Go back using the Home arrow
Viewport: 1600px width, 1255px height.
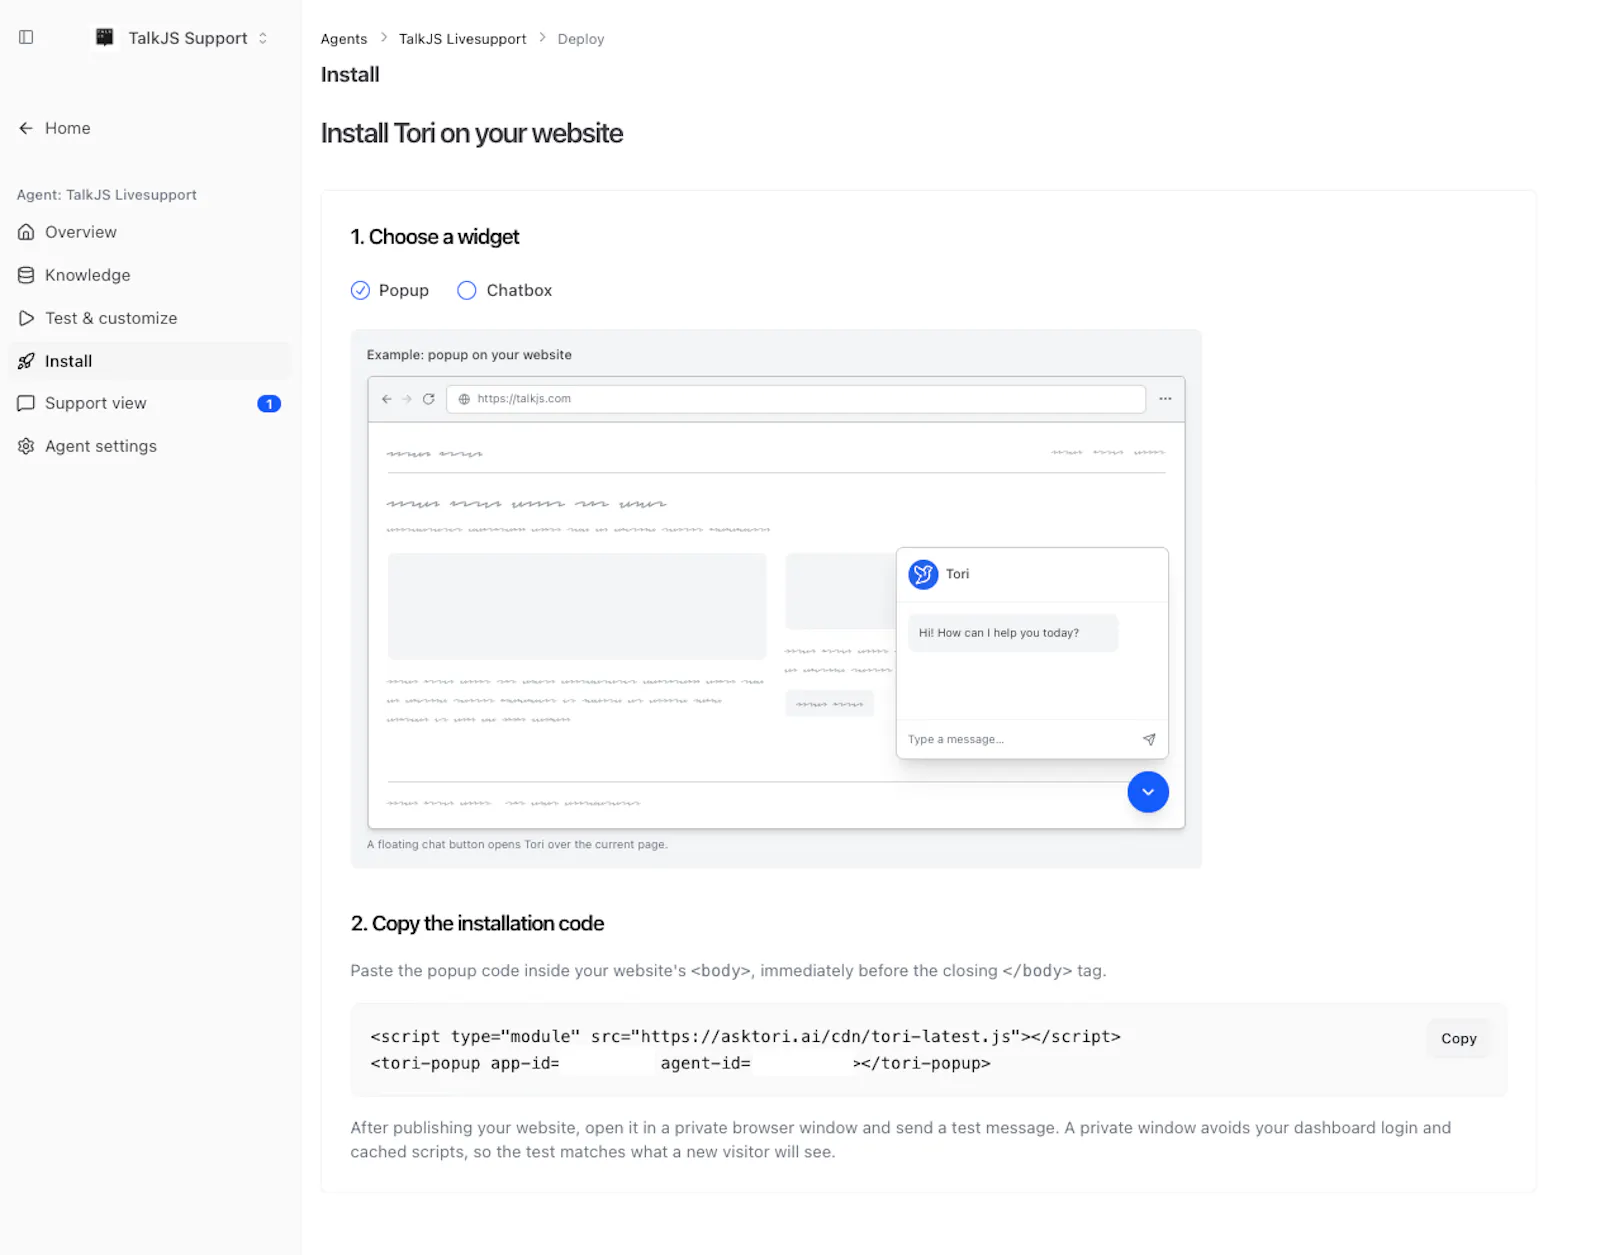26,128
